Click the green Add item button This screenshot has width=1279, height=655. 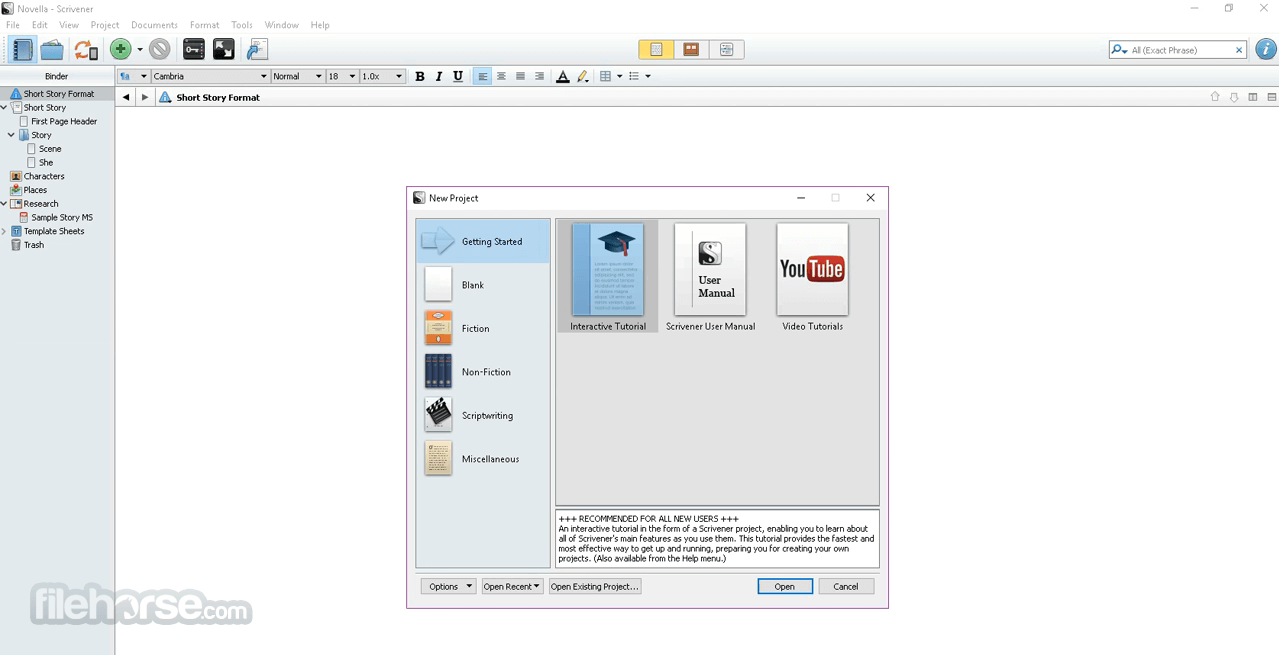121,49
